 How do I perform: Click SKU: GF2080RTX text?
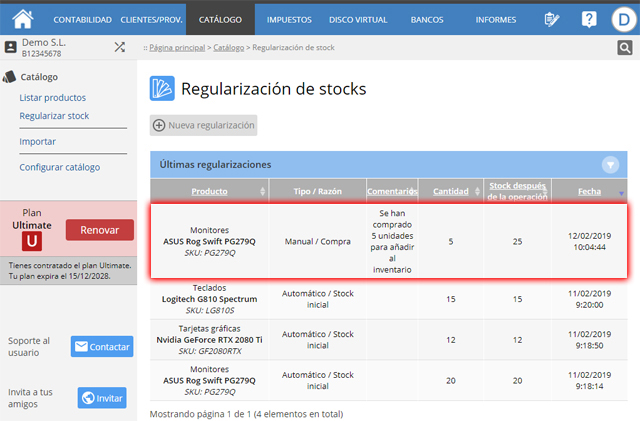tap(209, 351)
